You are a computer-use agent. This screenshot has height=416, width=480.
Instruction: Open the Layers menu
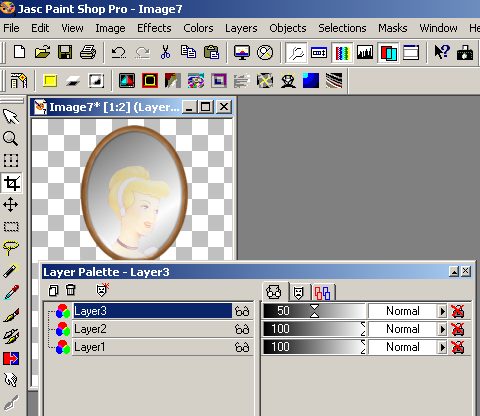pos(241,28)
